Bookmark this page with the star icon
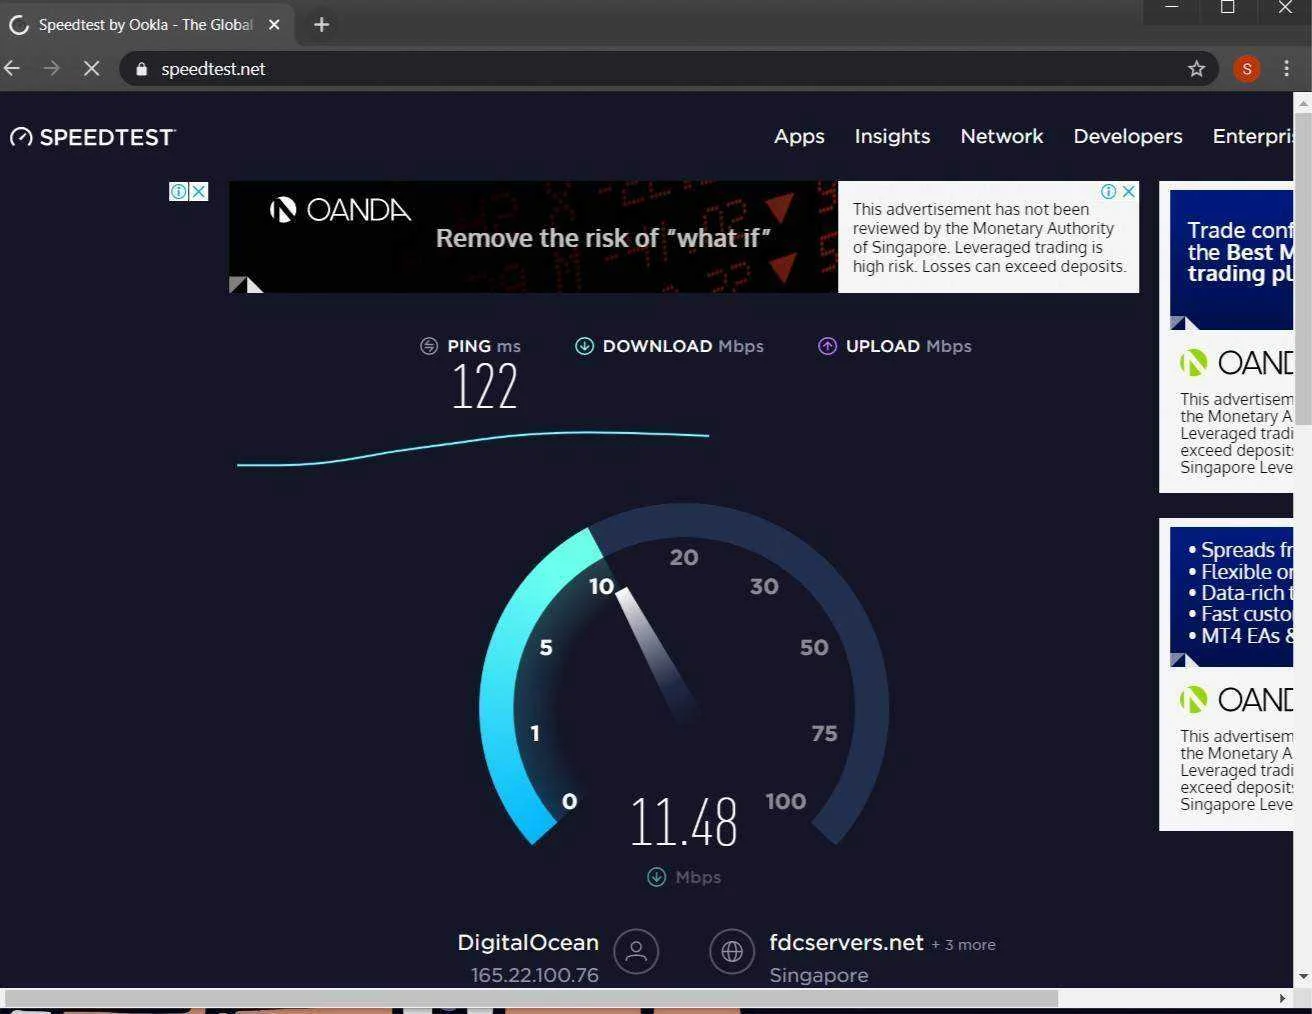This screenshot has height=1014, width=1312. coord(1196,68)
